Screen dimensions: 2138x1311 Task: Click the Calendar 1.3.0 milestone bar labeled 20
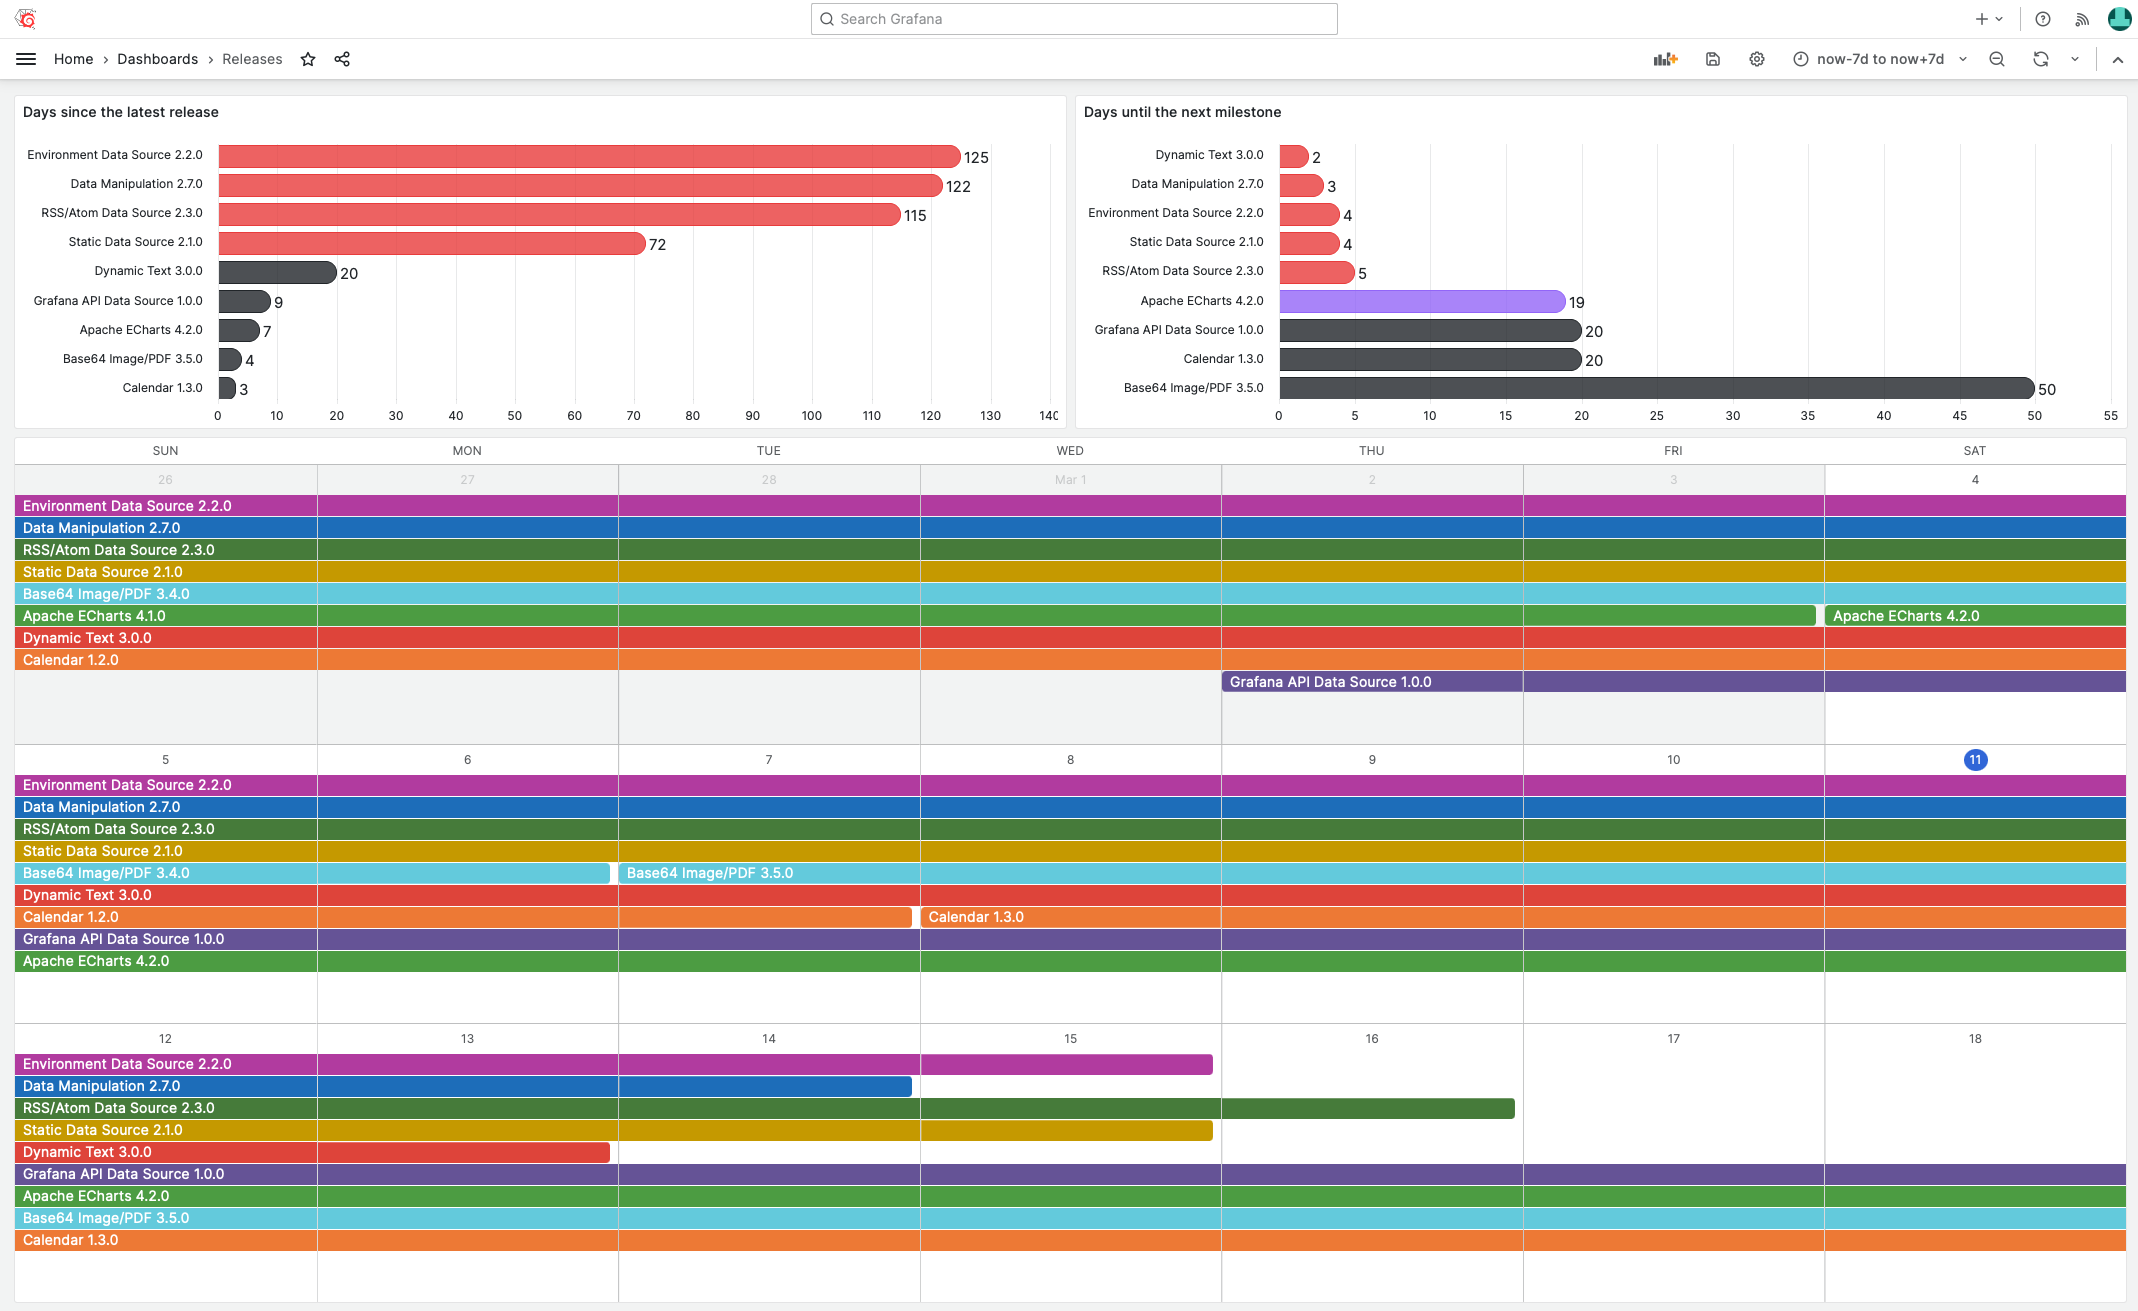1430,359
